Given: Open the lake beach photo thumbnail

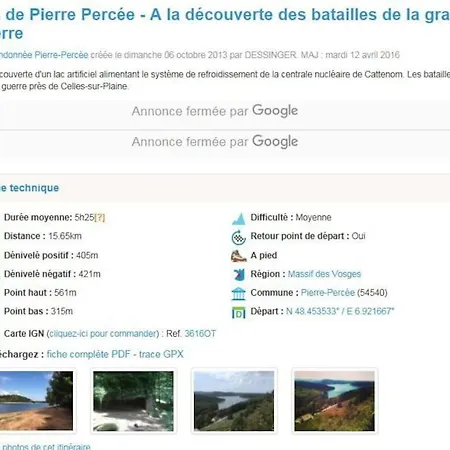Looking at the screenshot, I should [36, 400].
